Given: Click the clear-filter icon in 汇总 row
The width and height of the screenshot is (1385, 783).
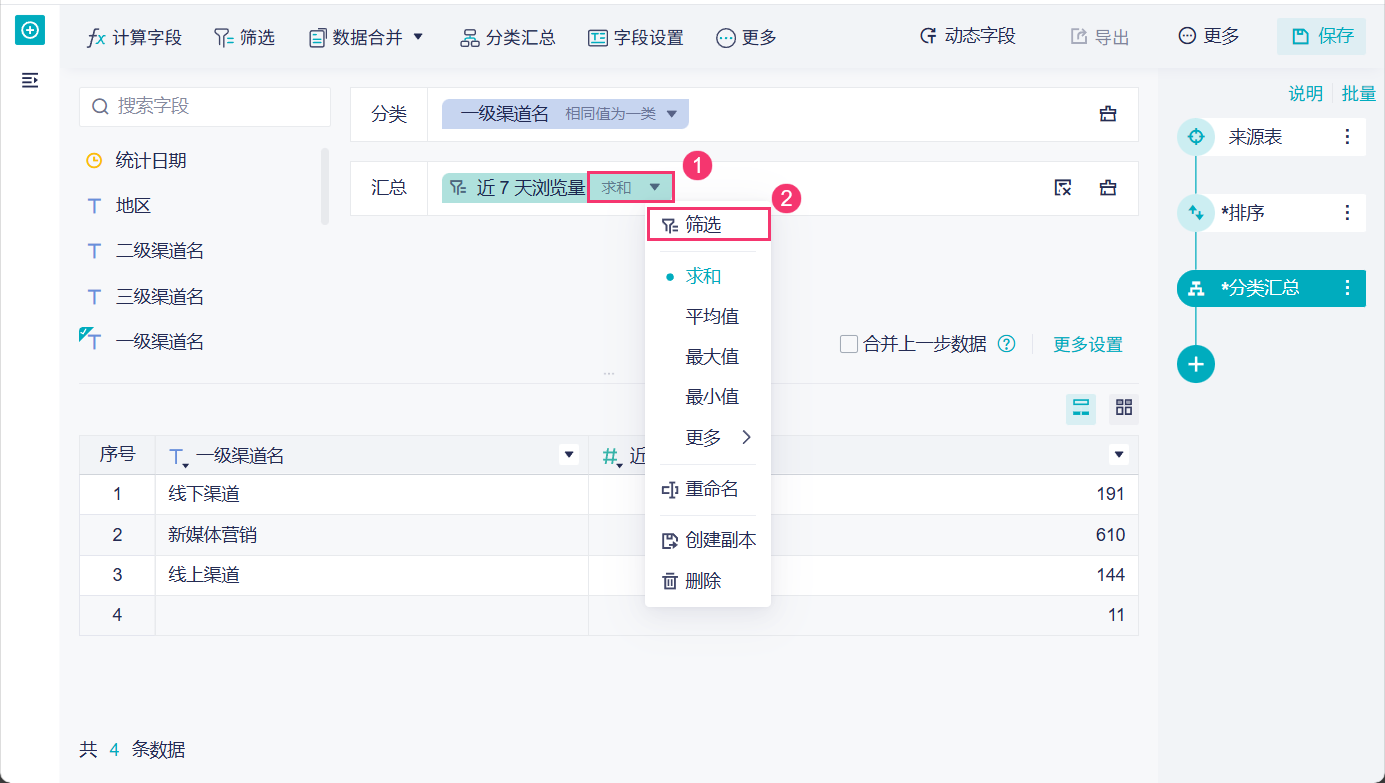Looking at the screenshot, I should (x=1063, y=188).
